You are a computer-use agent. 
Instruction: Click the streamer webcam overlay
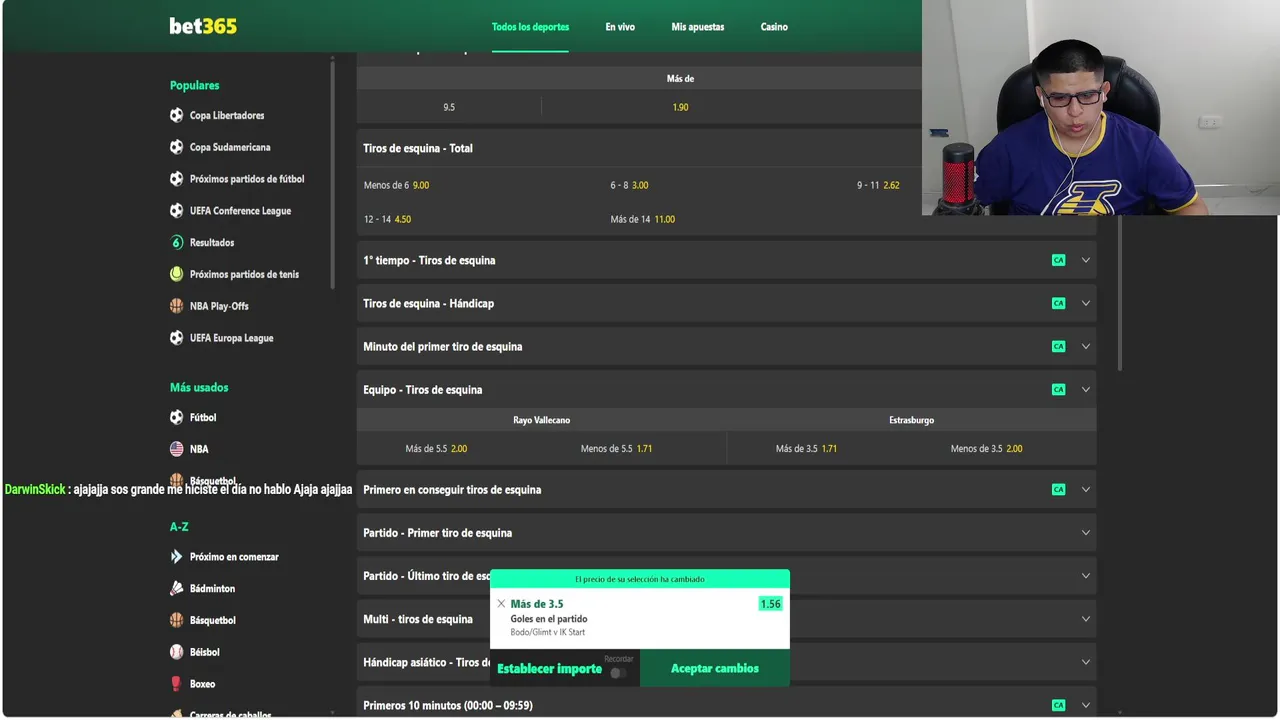[x=1100, y=107]
